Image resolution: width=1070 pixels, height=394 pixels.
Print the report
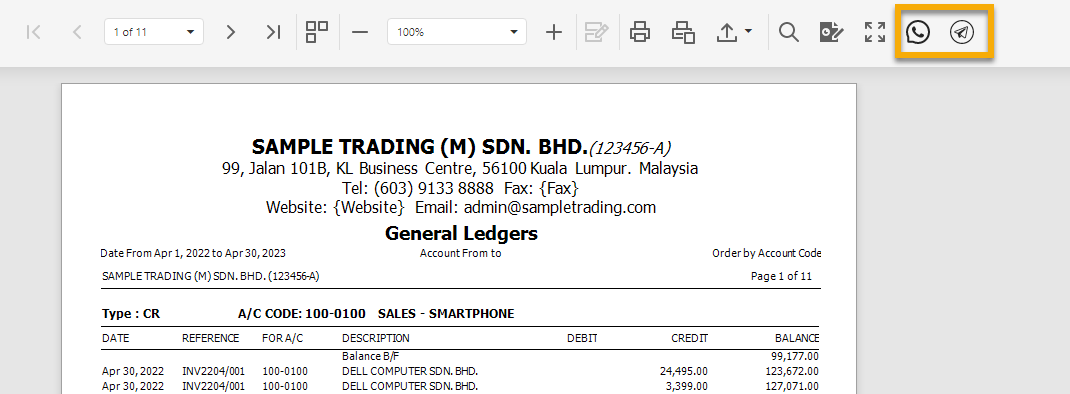(x=639, y=32)
